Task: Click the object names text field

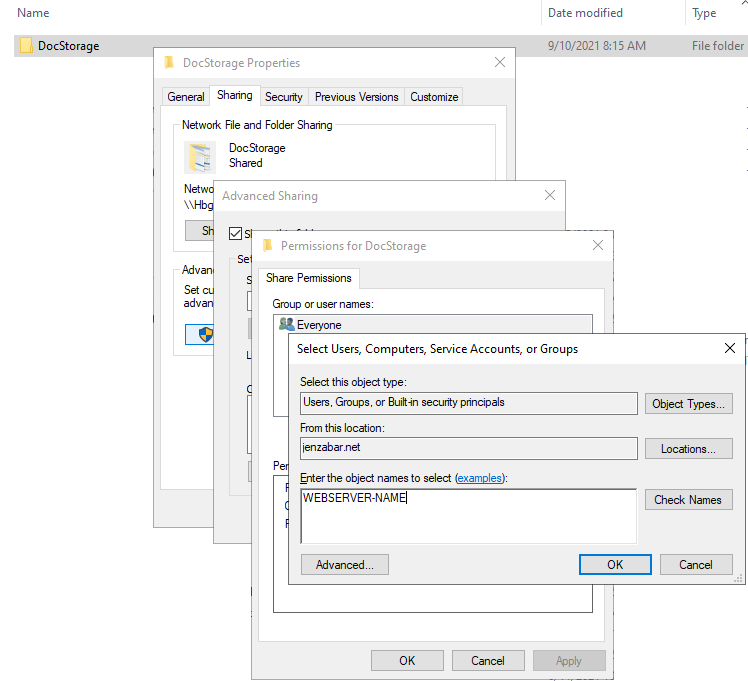Action: (x=468, y=515)
